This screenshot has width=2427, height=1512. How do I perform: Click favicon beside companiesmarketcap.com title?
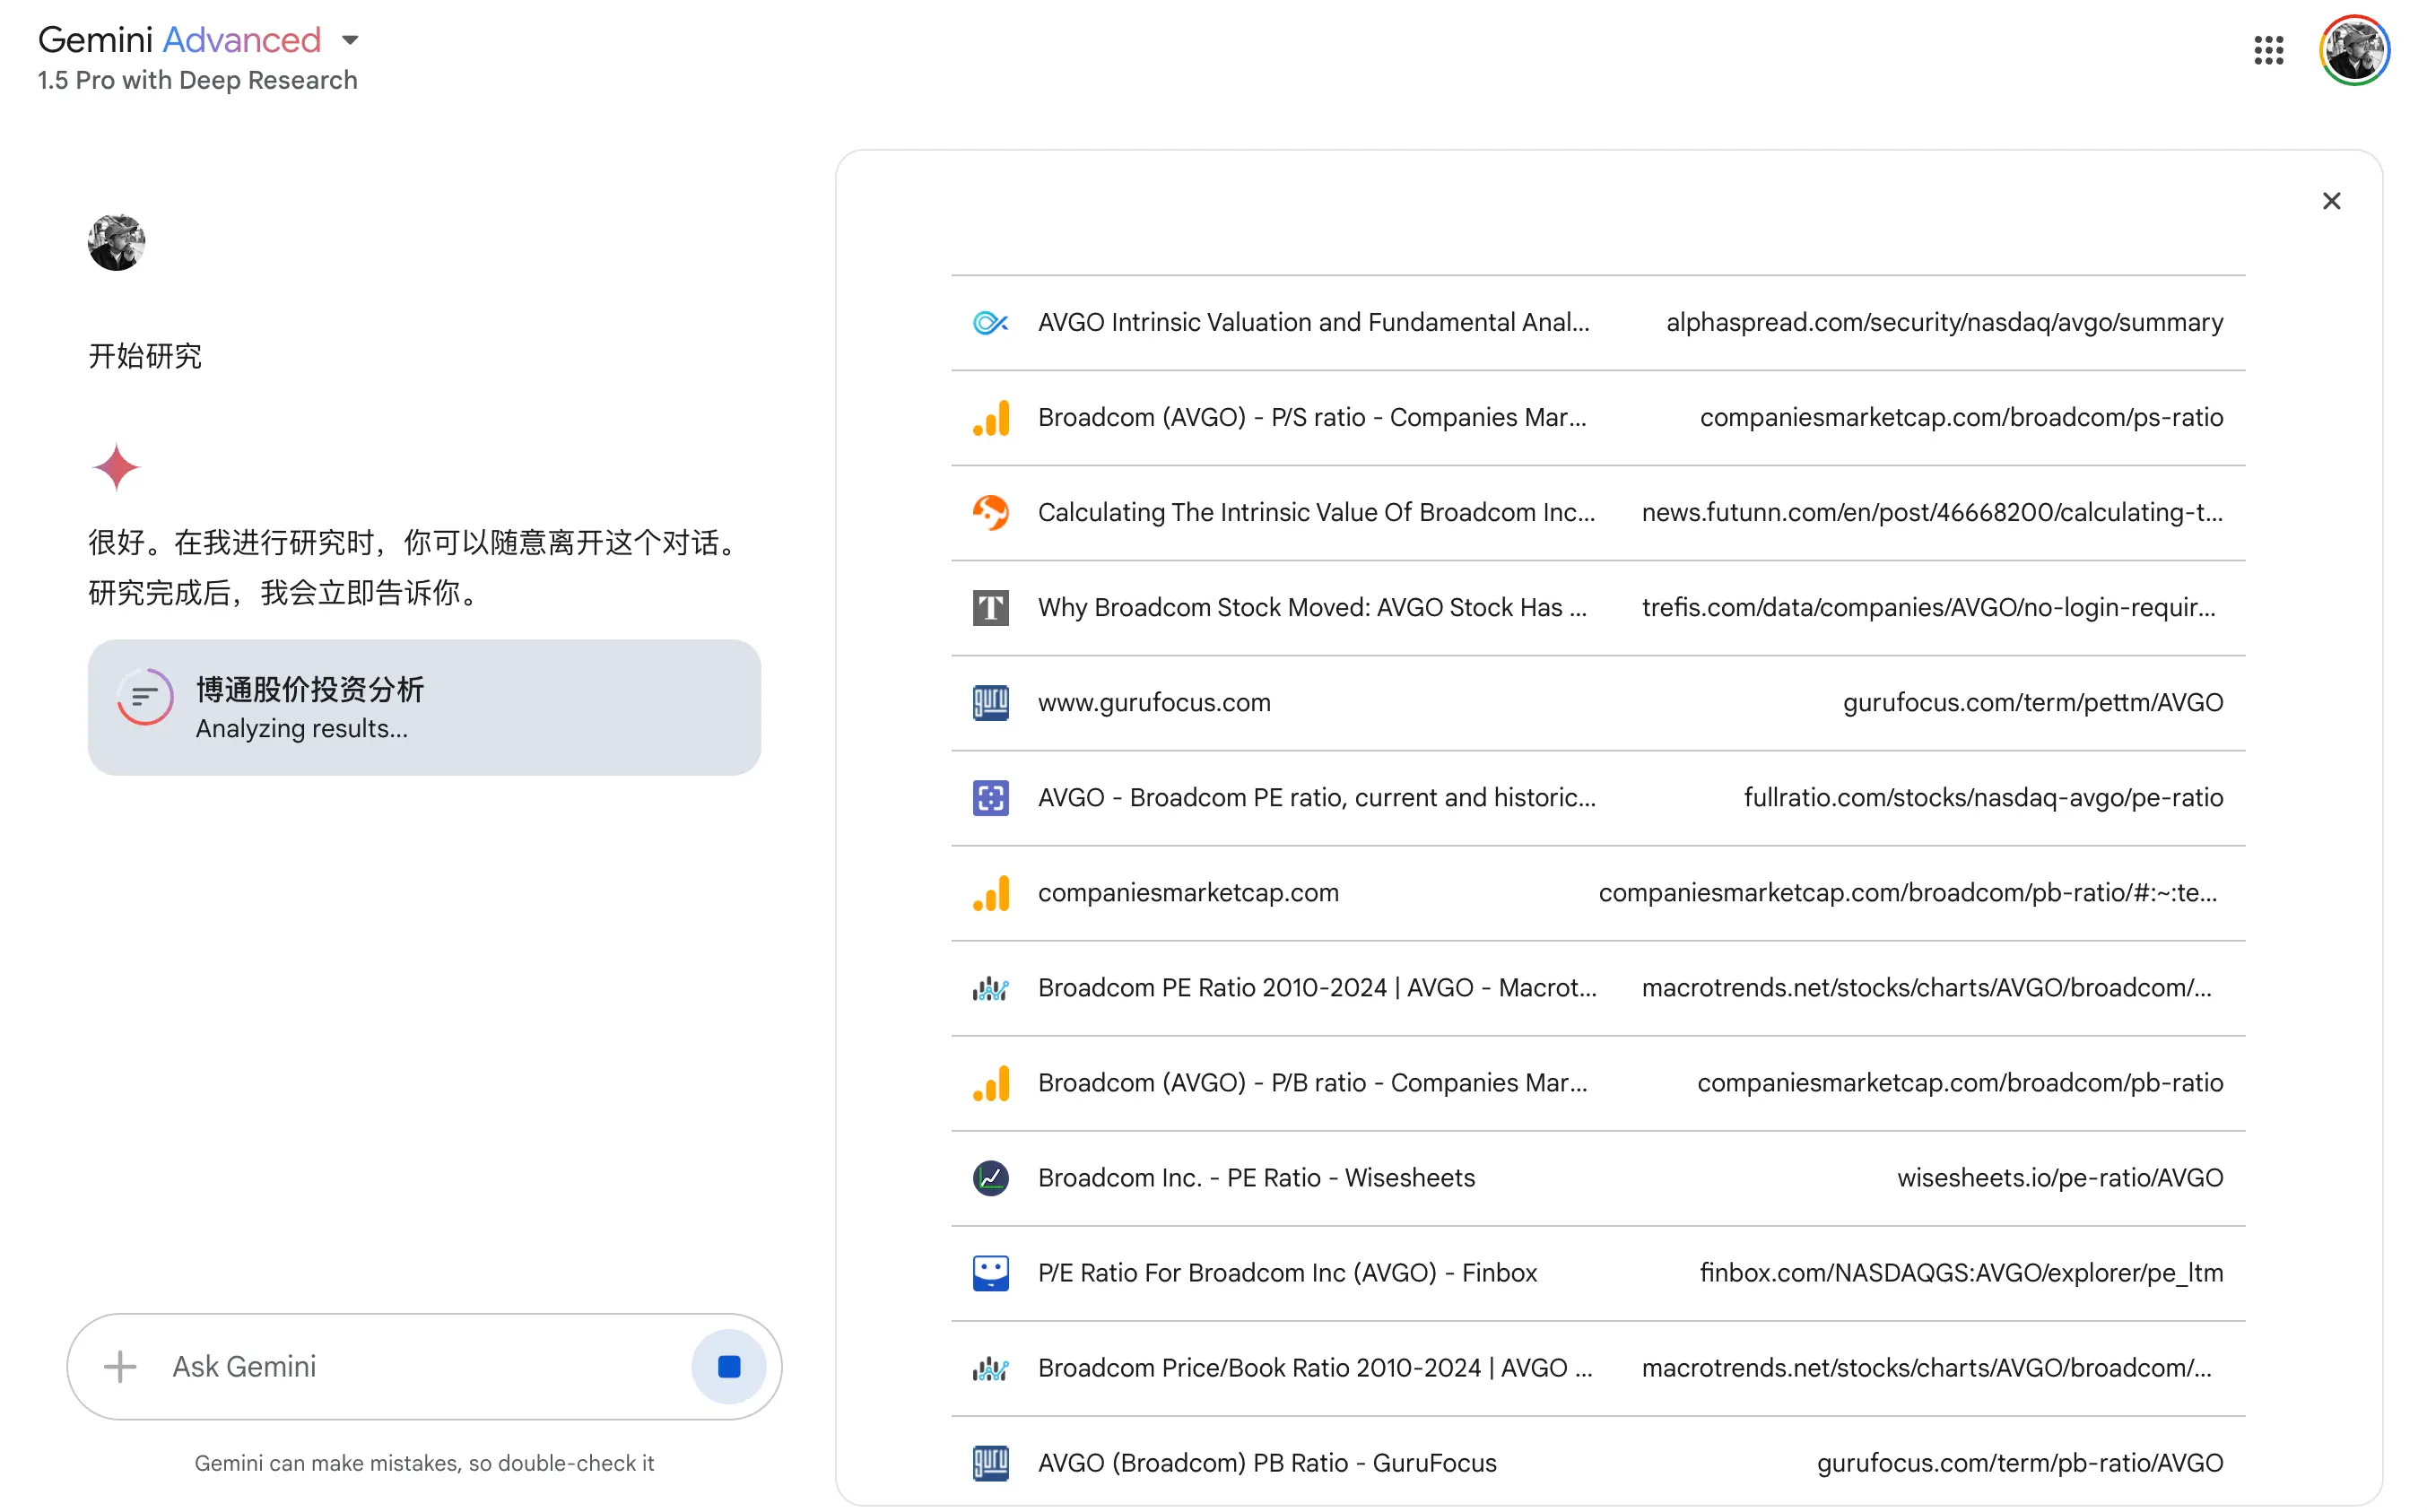[990, 892]
